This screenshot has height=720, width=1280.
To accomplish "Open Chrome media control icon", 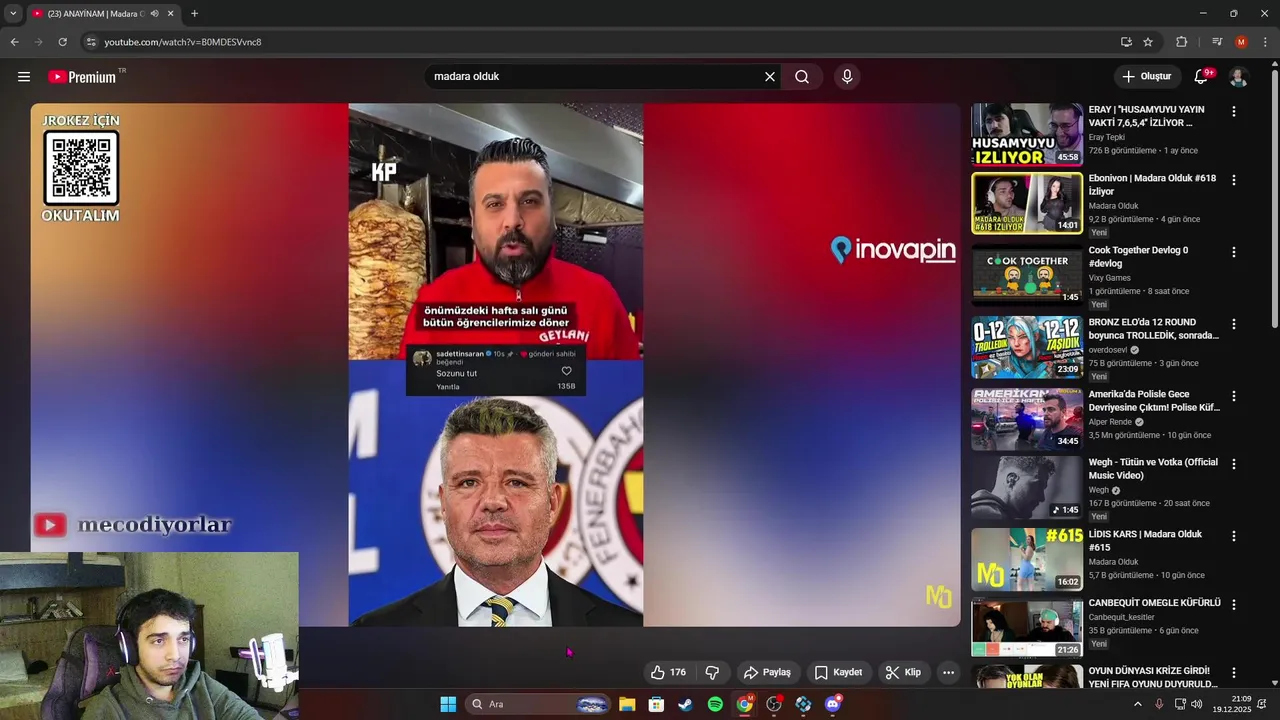I will (1217, 42).
